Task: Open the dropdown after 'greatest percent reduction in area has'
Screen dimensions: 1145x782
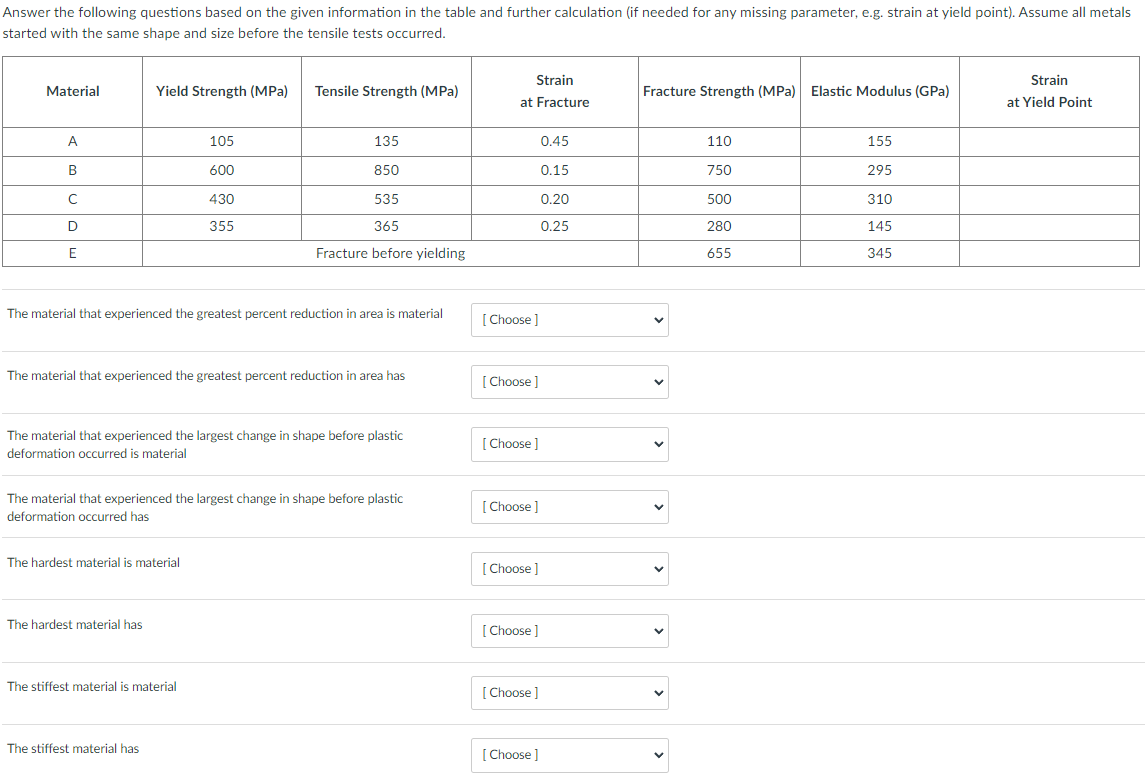Action: click(569, 382)
